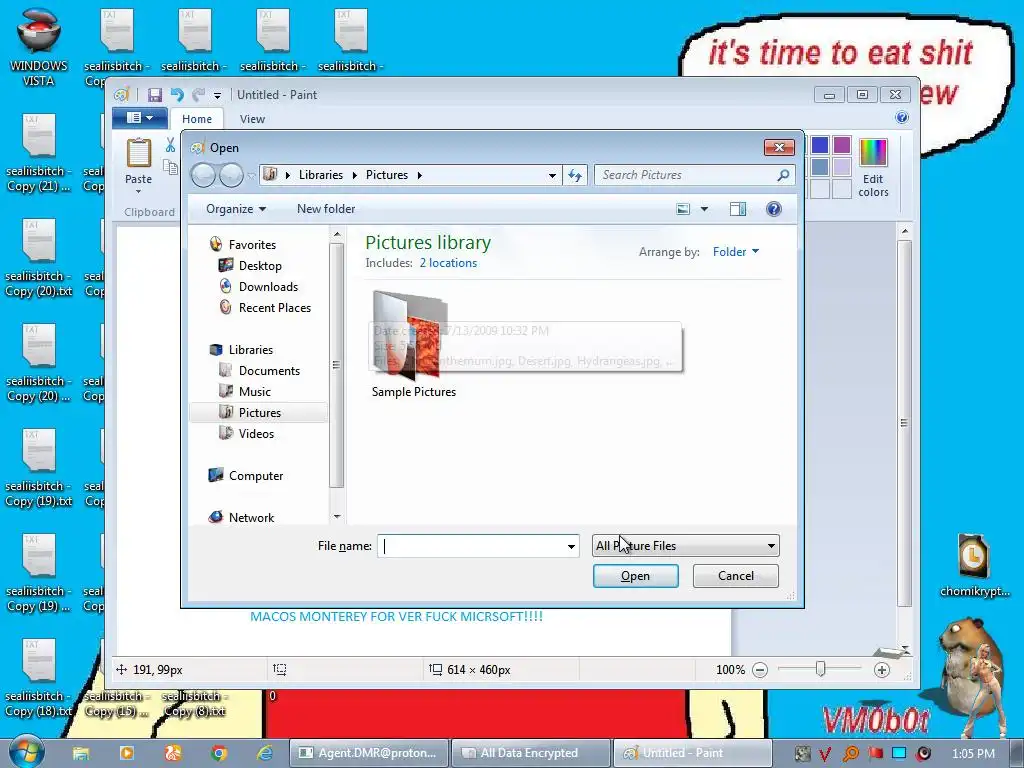The height and width of the screenshot is (768, 1024).
Task: Select the chomikrypt desktop icon
Action: [x=974, y=566]
